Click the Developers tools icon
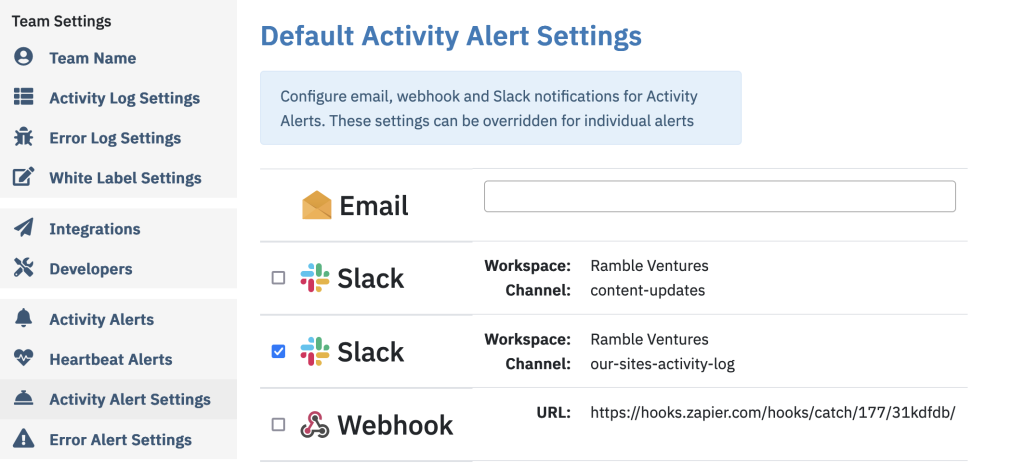The width and height of the screenshot is (1024, 463). point(24,268)
